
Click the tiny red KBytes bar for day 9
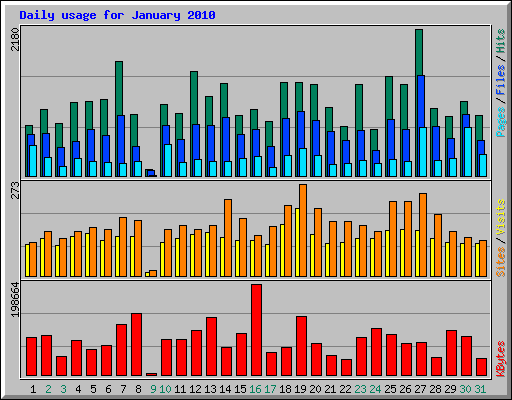[151, 375]
